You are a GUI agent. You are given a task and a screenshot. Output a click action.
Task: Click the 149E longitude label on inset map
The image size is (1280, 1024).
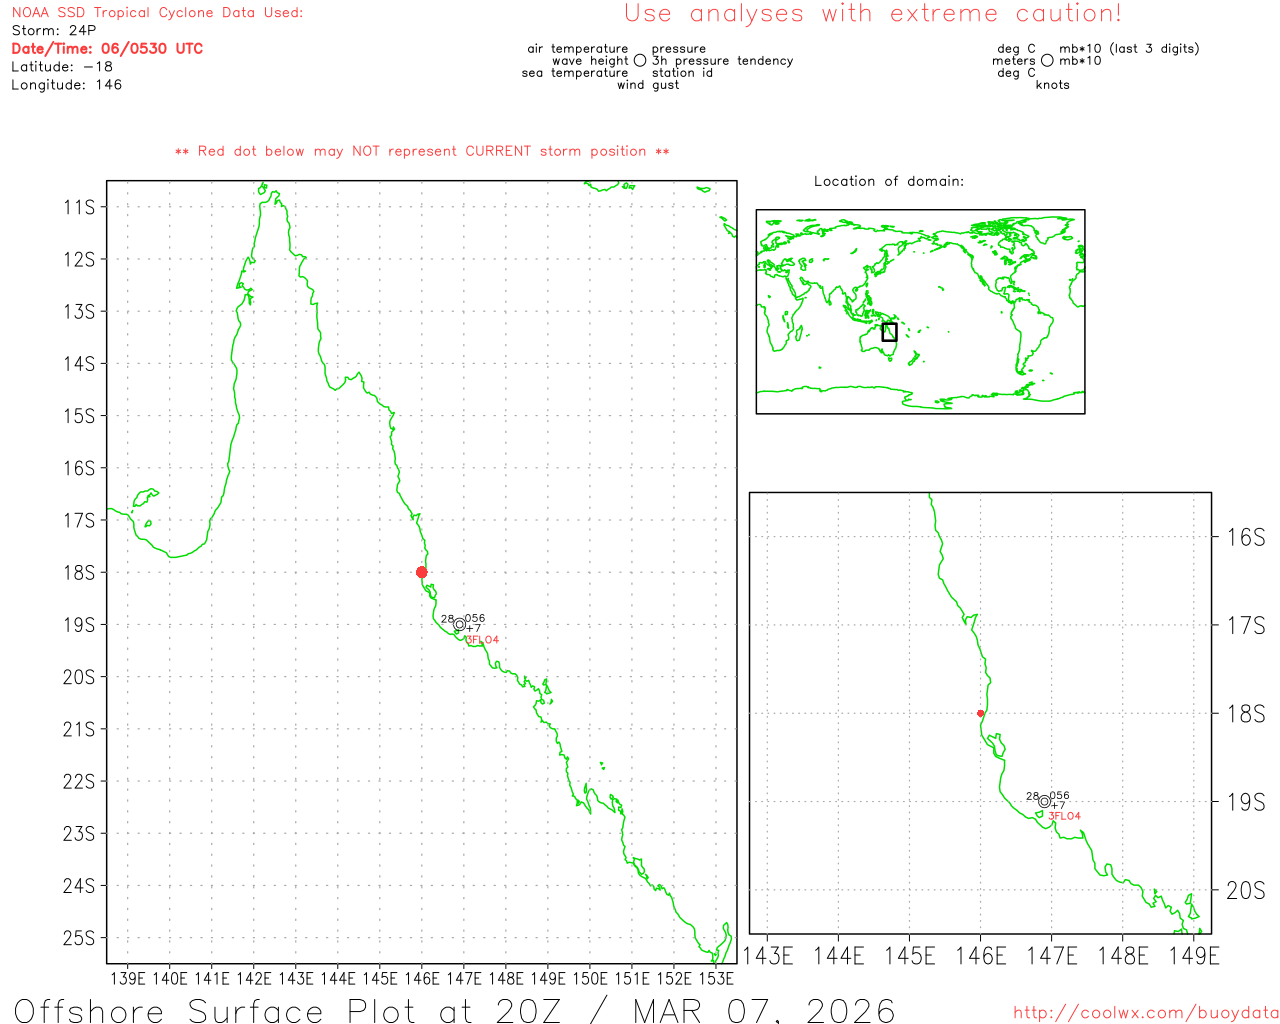click(x=1194, y=956)
